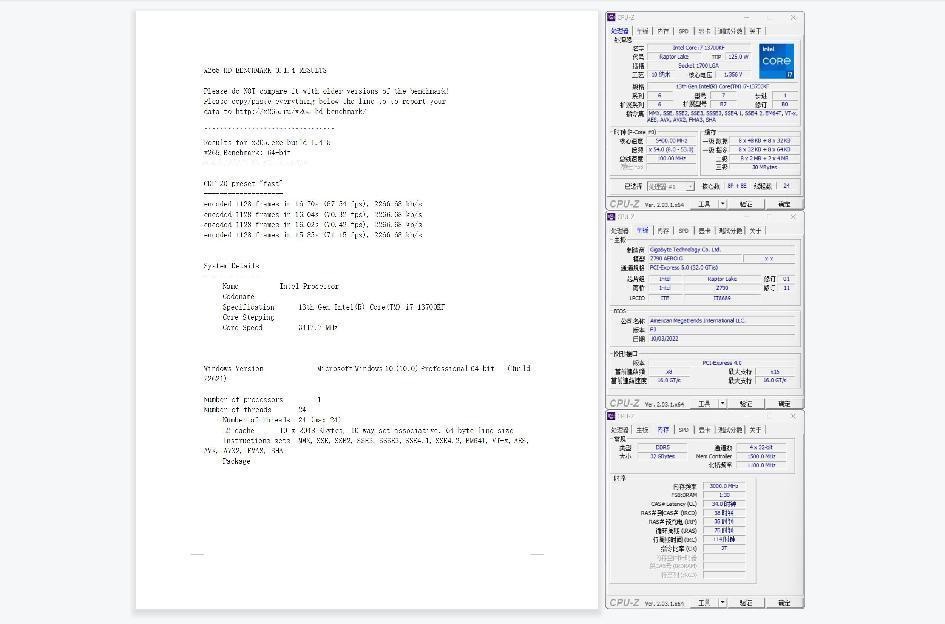Click the instruction set list starting with MMX
This screenshot has width=945, height=624.
(x=722, y=116)
